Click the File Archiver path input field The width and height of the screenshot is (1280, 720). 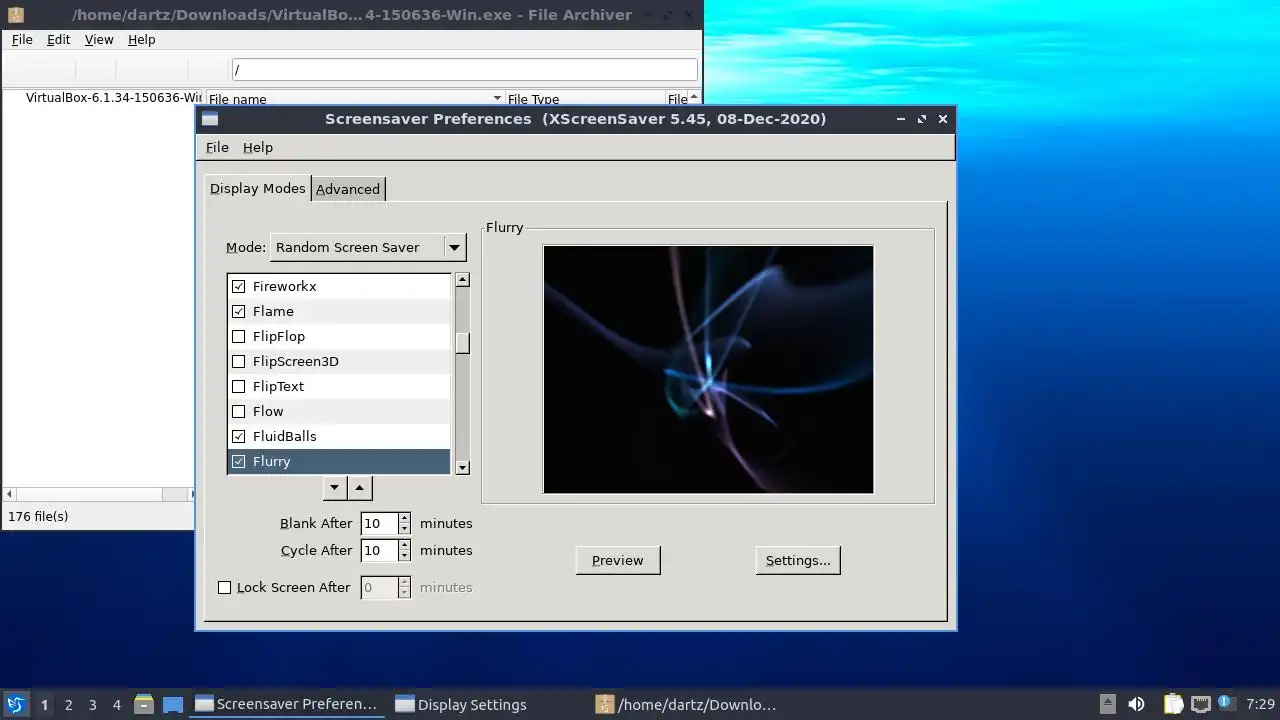(x=464, y=69)
